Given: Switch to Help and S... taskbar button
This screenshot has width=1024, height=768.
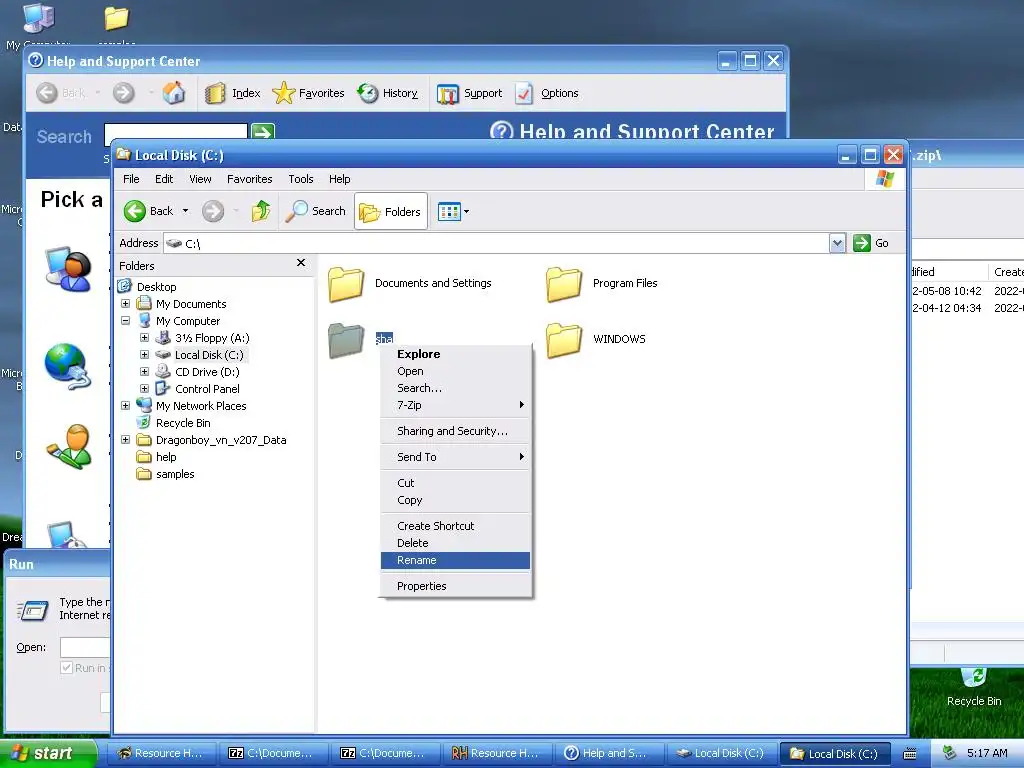Looking at the screenshot, I should point(609,753).
